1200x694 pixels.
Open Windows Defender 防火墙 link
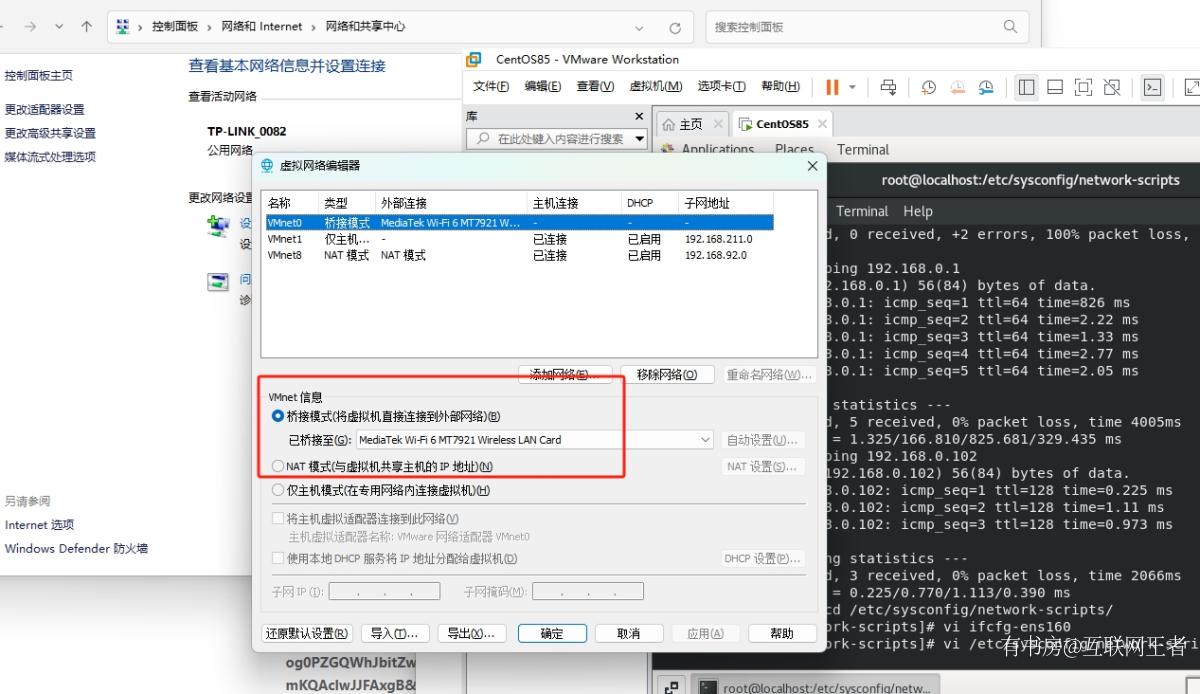click(76, 549)
